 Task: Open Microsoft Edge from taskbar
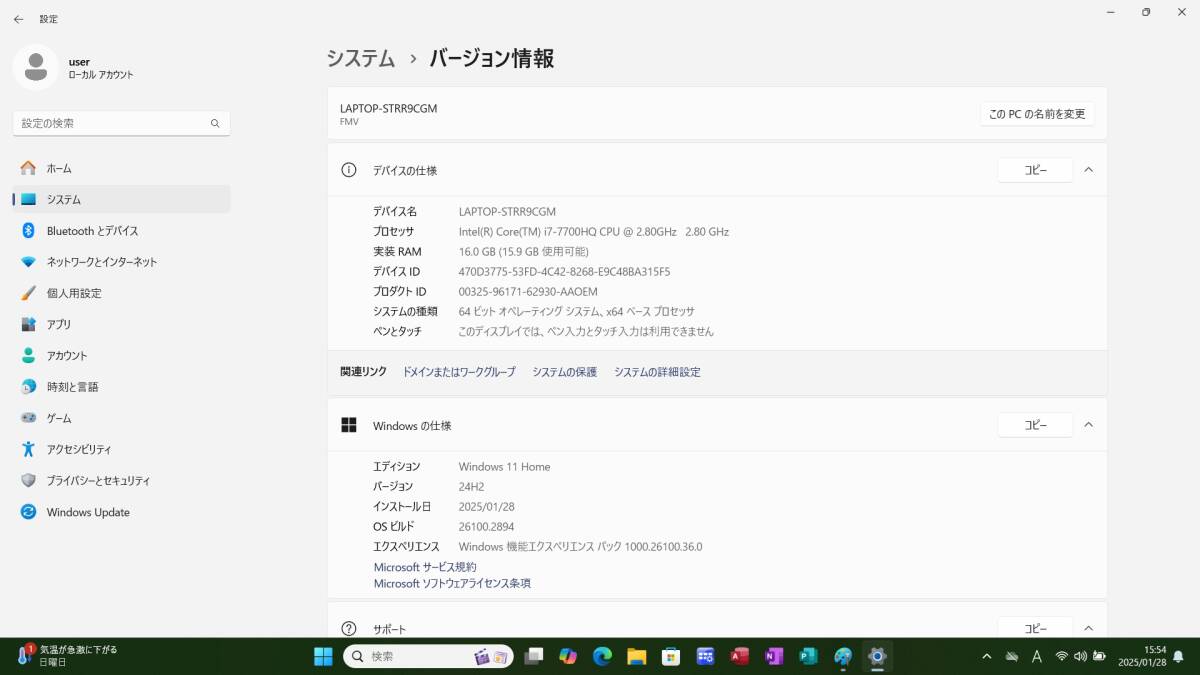pos(602,656)
